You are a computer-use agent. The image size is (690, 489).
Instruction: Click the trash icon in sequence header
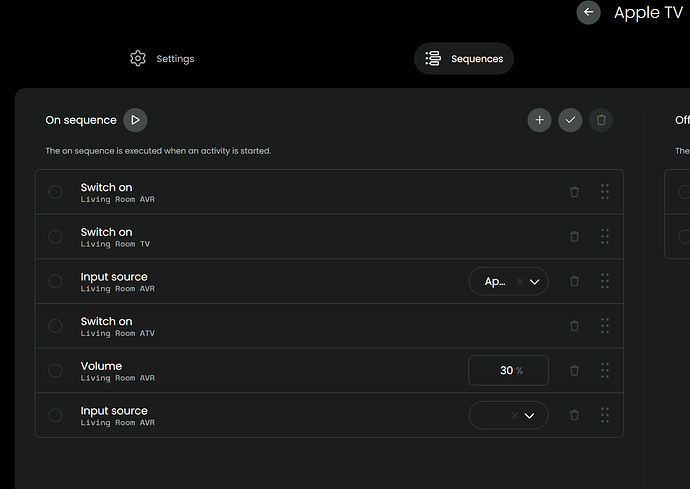(601, 120)
